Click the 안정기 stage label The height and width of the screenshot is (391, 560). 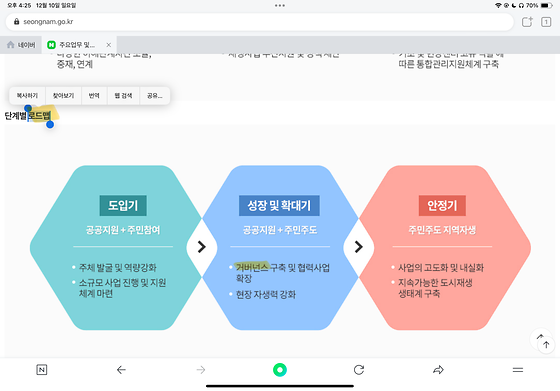[442, 205]
